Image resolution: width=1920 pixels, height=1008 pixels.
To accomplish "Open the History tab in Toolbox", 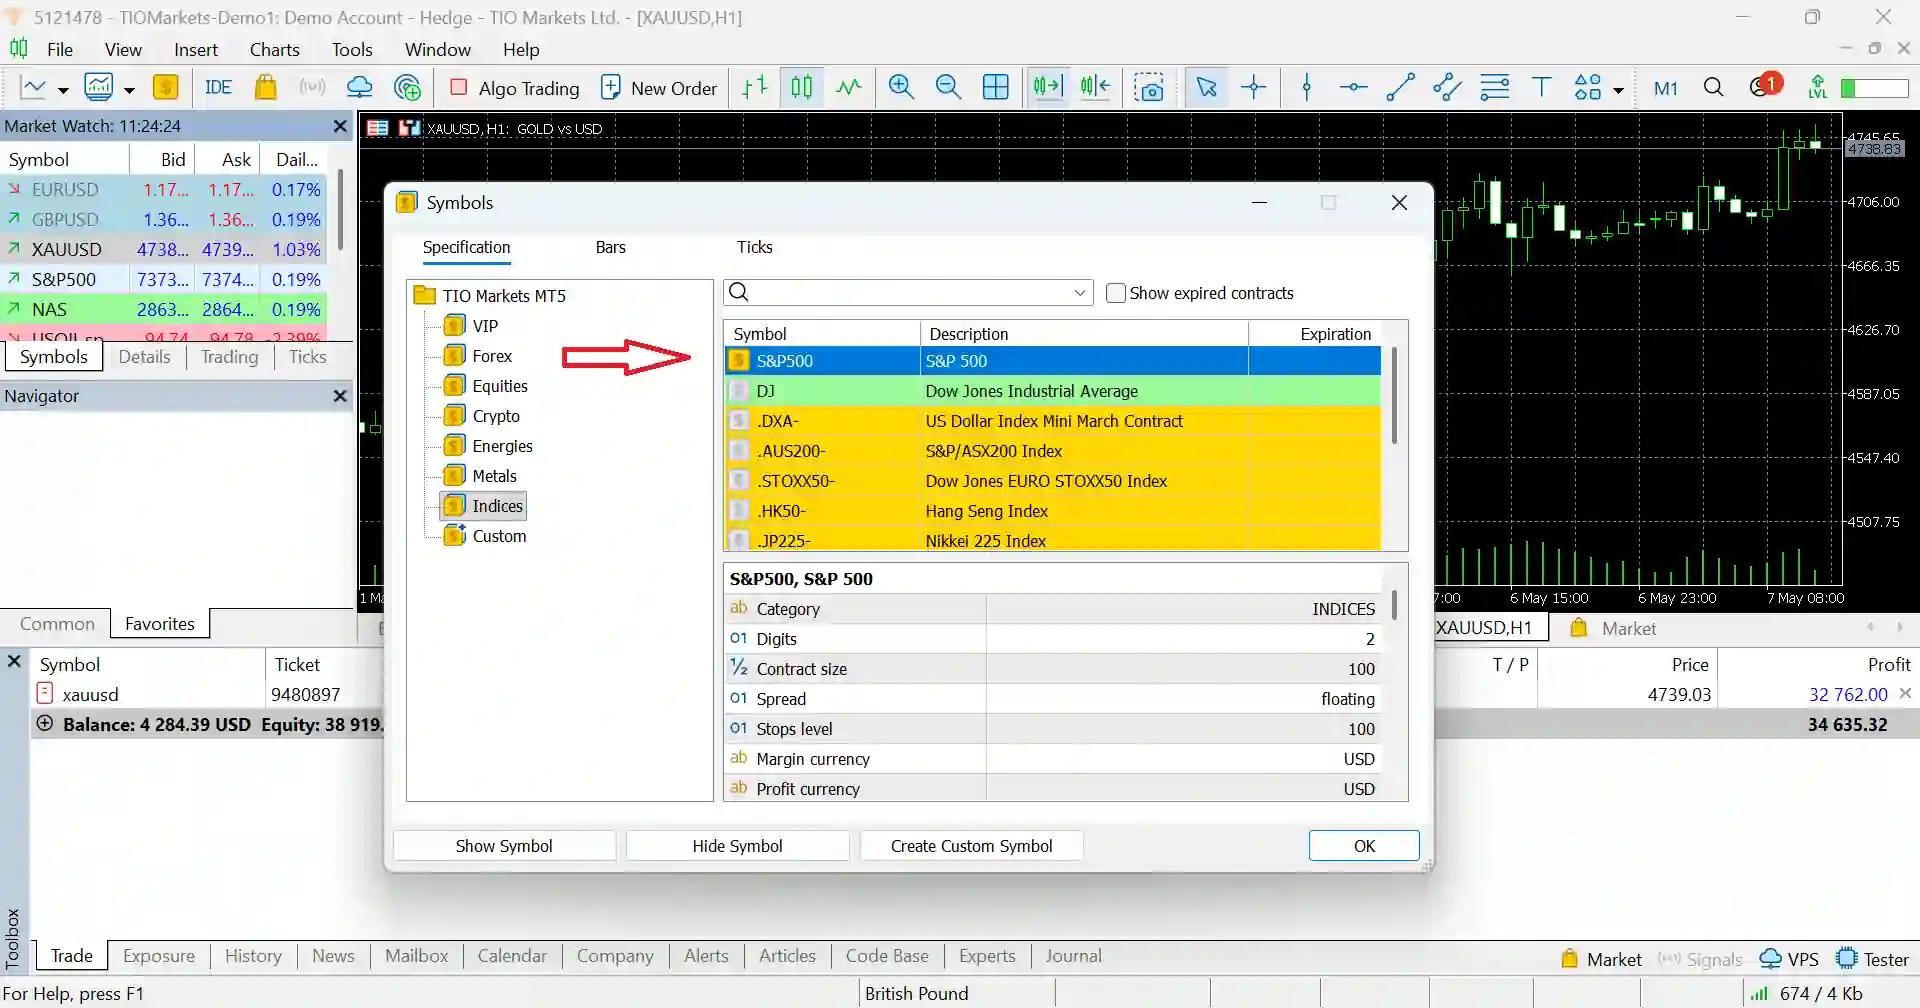I will 253,956.
